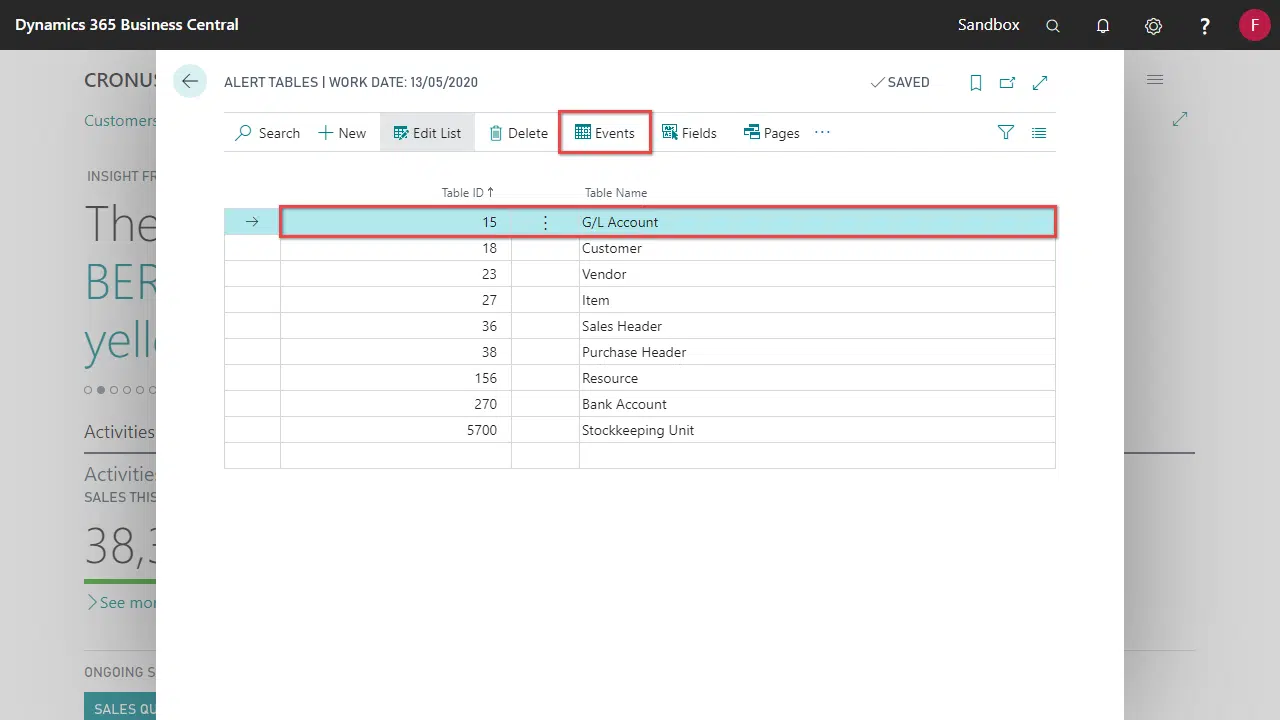Expand page to full width icon
The width and height of the screenshot is (1280, 720).
point(1040,83)
